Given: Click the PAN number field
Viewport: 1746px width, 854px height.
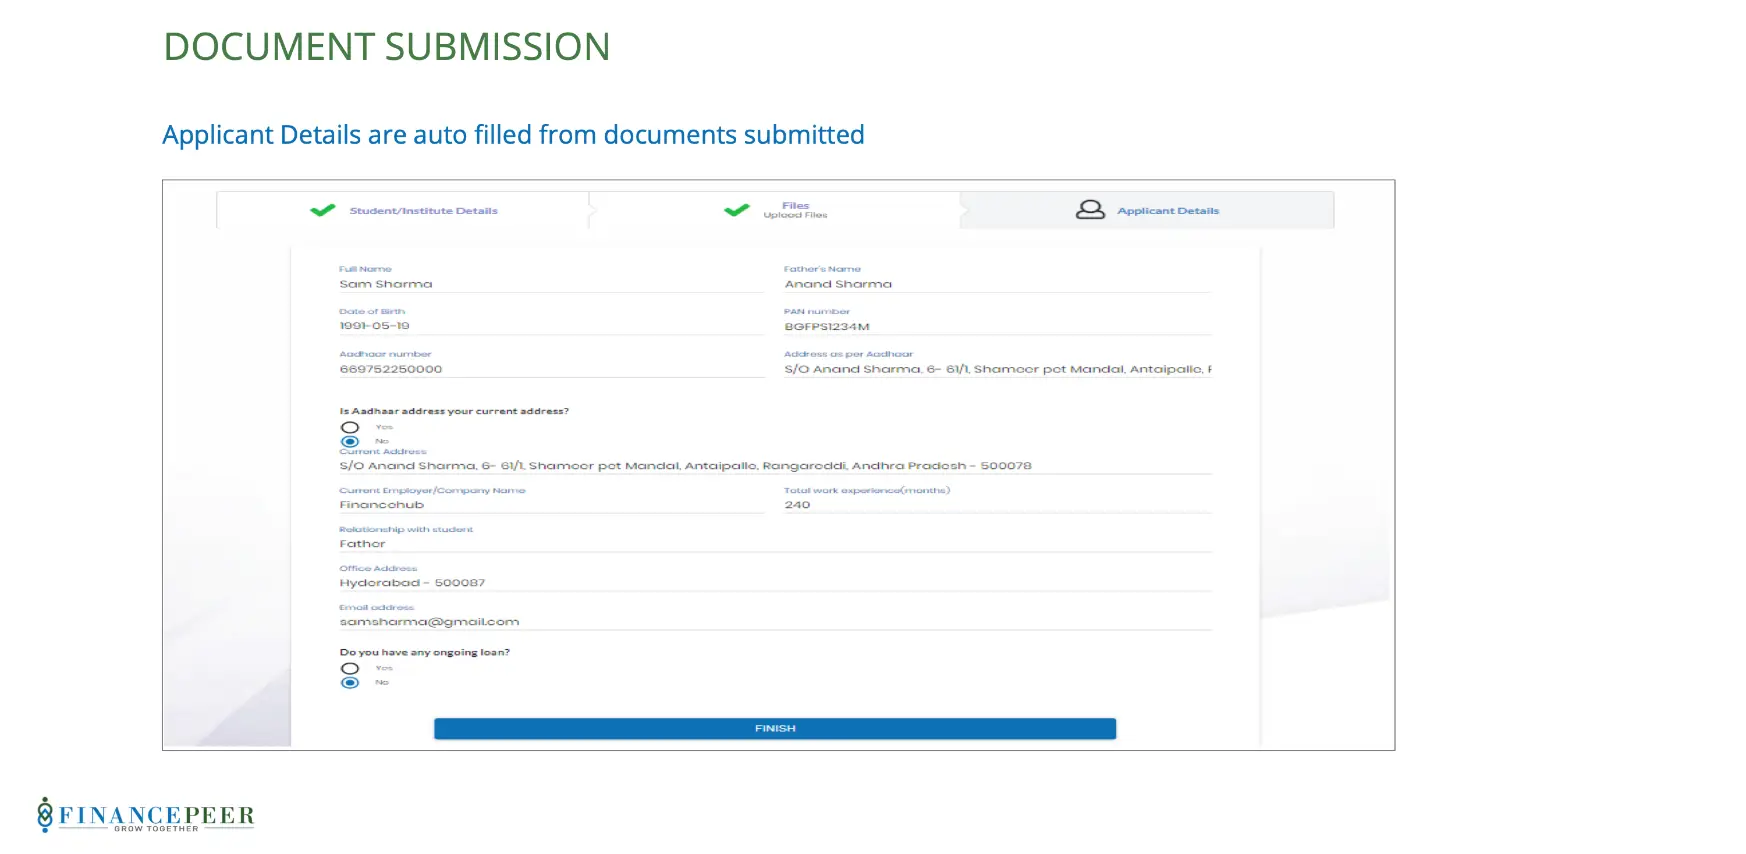Looking at the screenshot, I should pyautogui.click(x=997, y=327).
